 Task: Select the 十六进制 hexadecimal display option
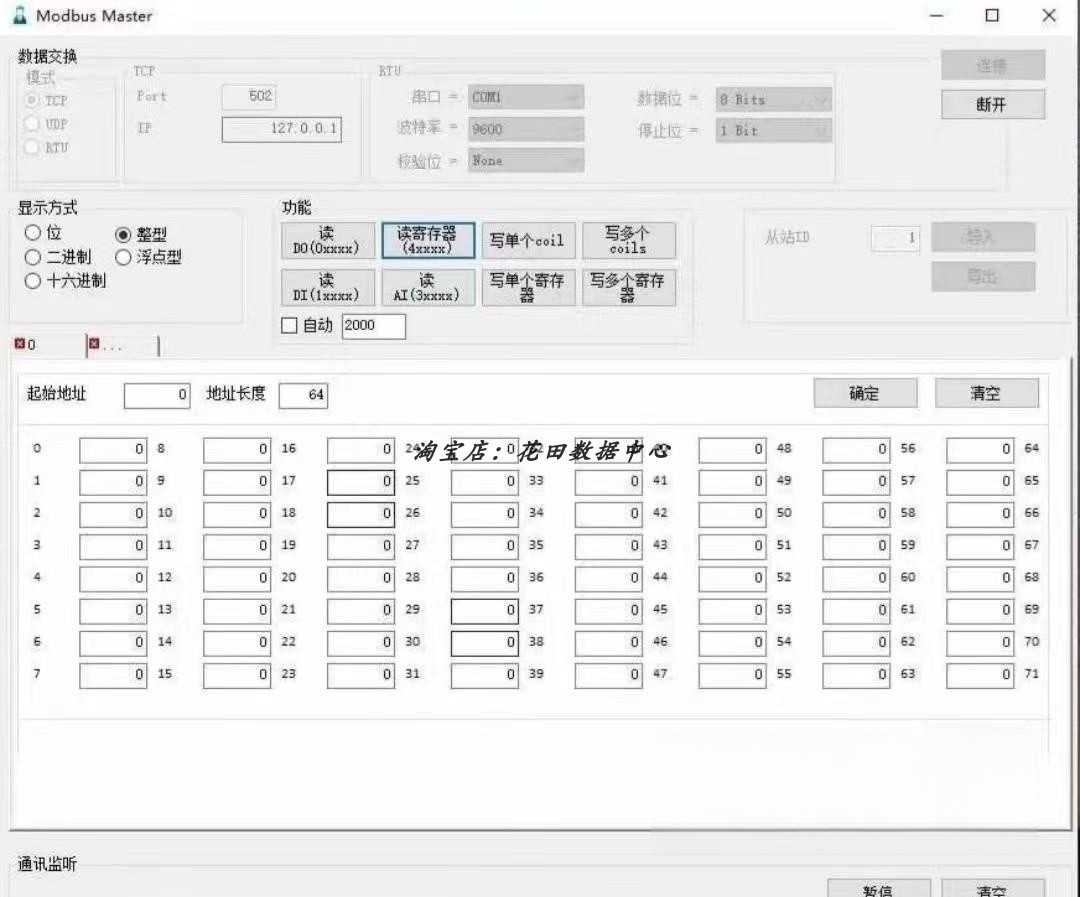[32, 280]
